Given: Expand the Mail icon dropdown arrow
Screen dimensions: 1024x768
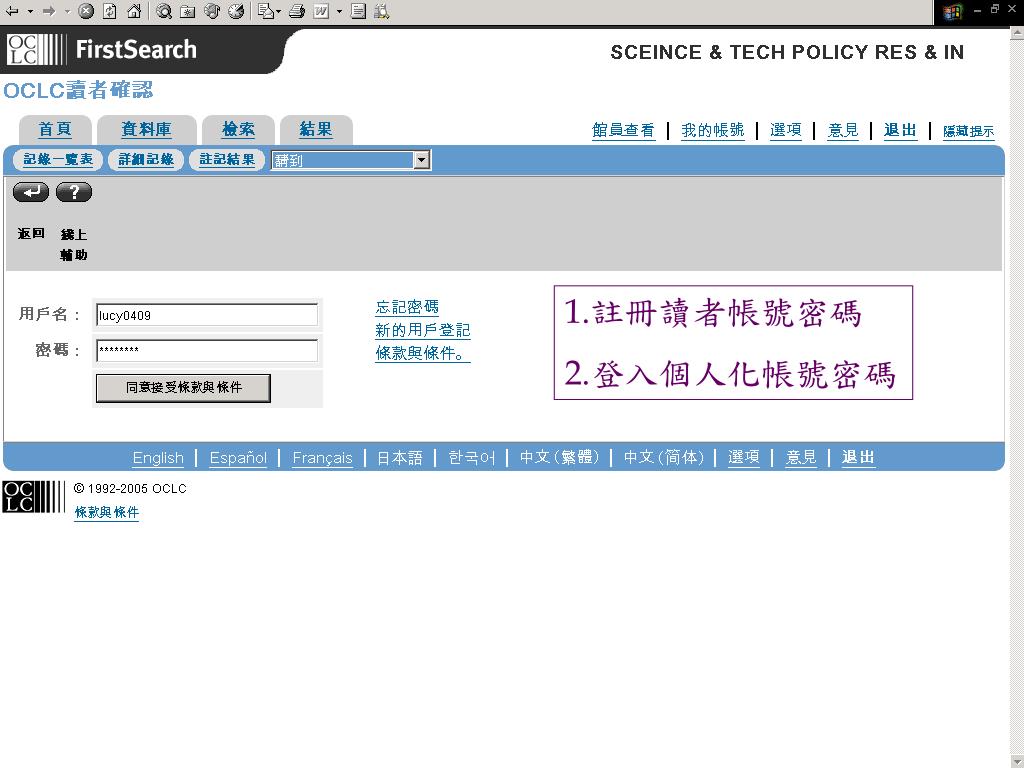Looking at the screenshot, I should [279, 11].
